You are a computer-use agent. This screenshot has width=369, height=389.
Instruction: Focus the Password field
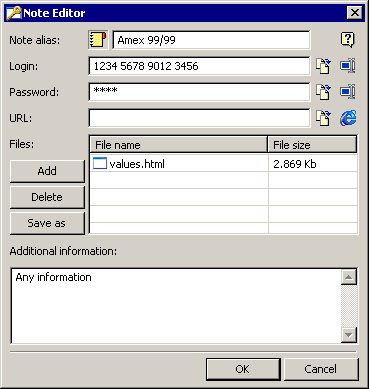click(199, 92)
